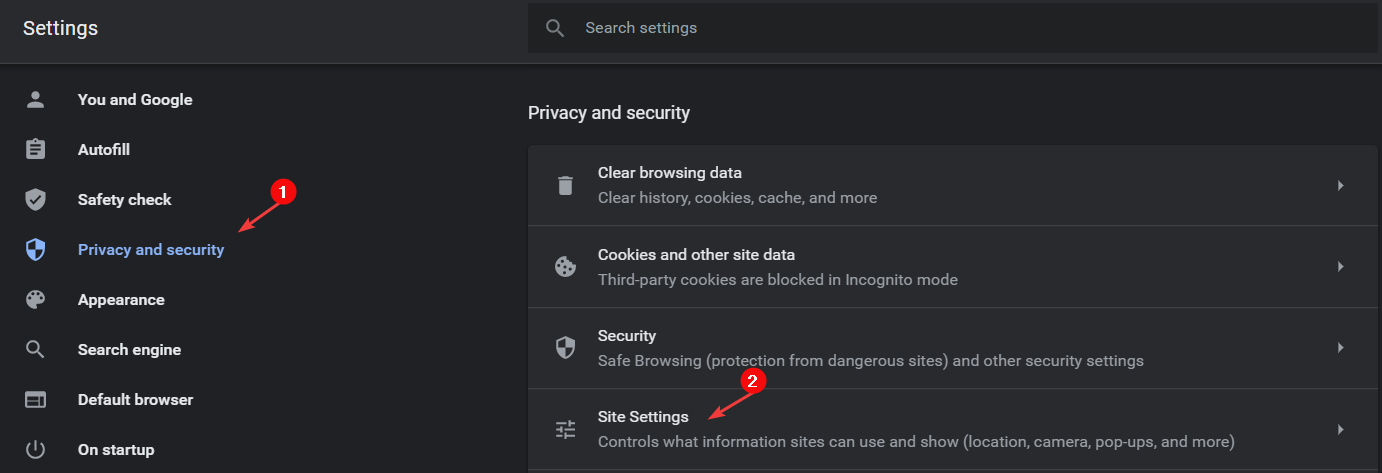The image size is (1382, 473).
Task: Click the You and Google person icon
Action: 36,99
